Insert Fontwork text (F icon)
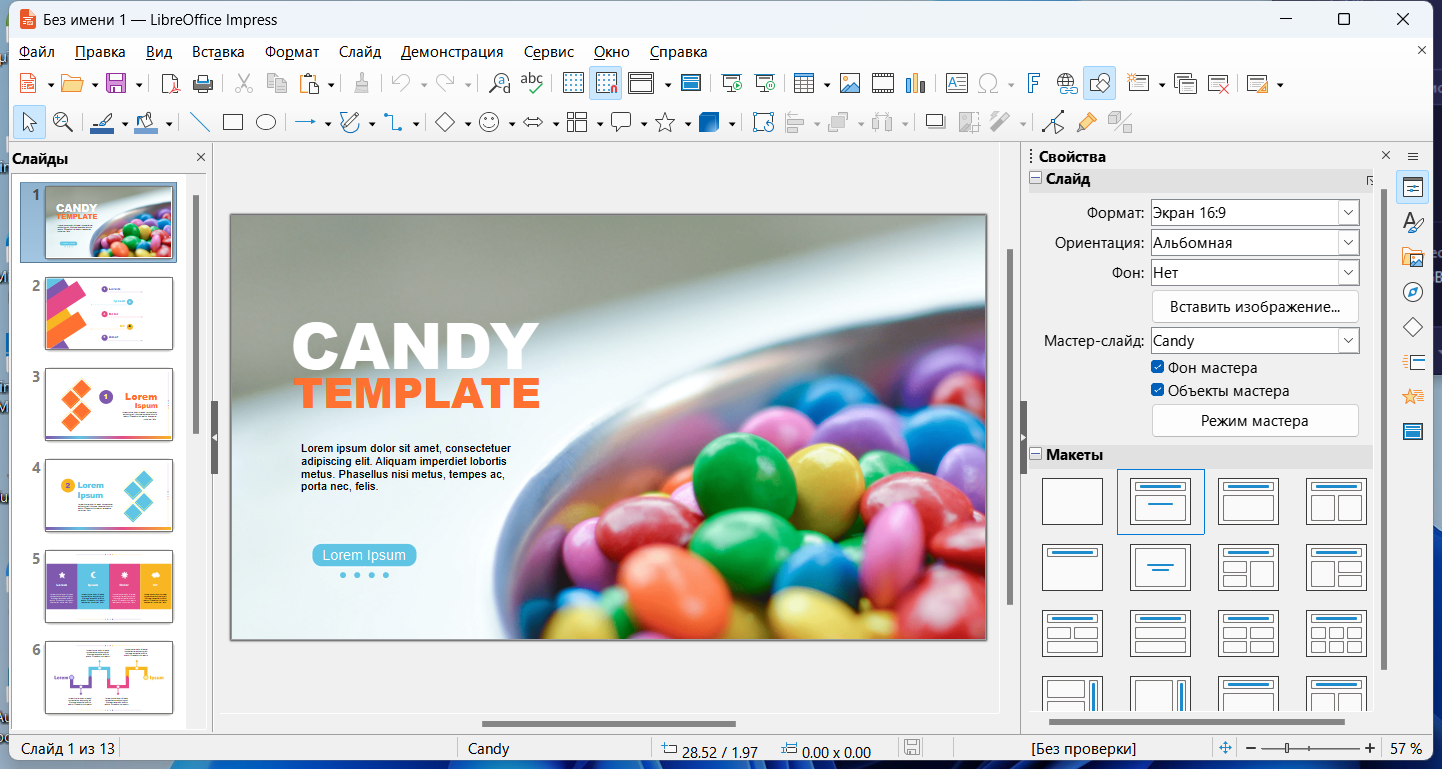 1034,84
